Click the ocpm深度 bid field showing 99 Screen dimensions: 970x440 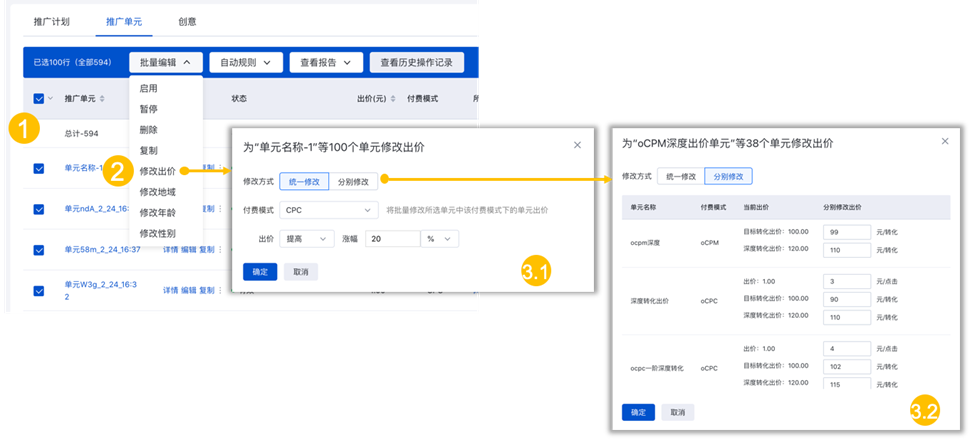pos(845,232)
